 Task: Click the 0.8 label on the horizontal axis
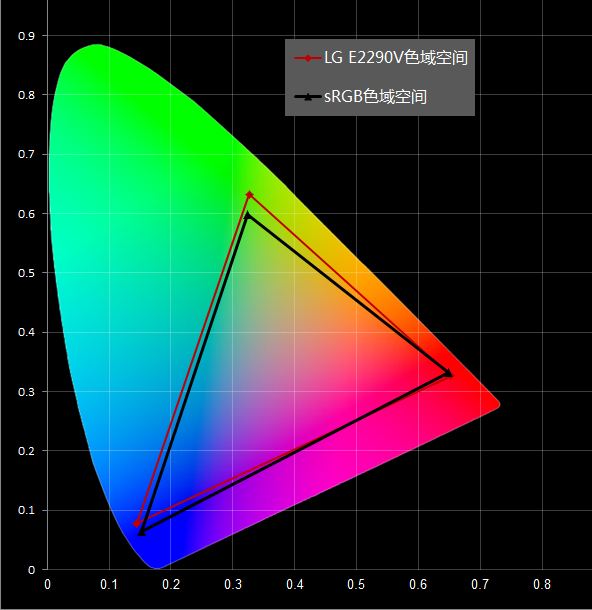542,584
